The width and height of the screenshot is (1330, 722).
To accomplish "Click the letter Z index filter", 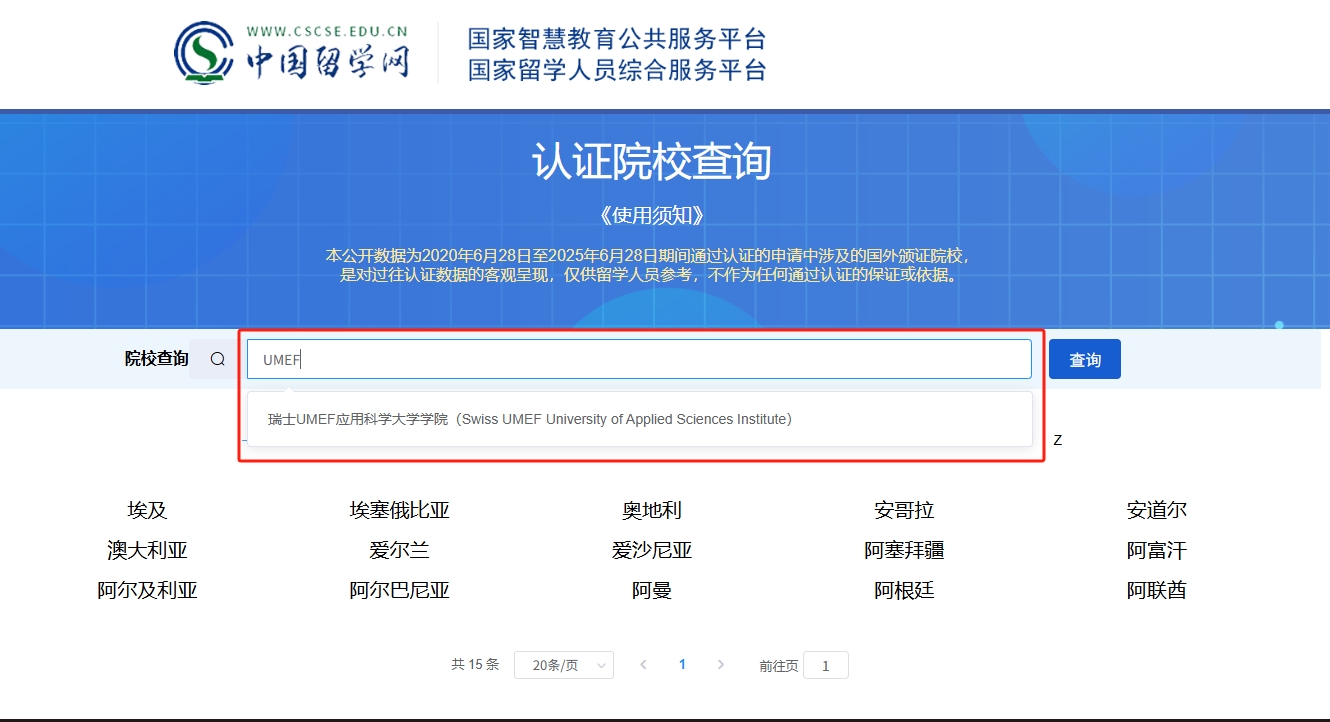I will click(1058, 438).
